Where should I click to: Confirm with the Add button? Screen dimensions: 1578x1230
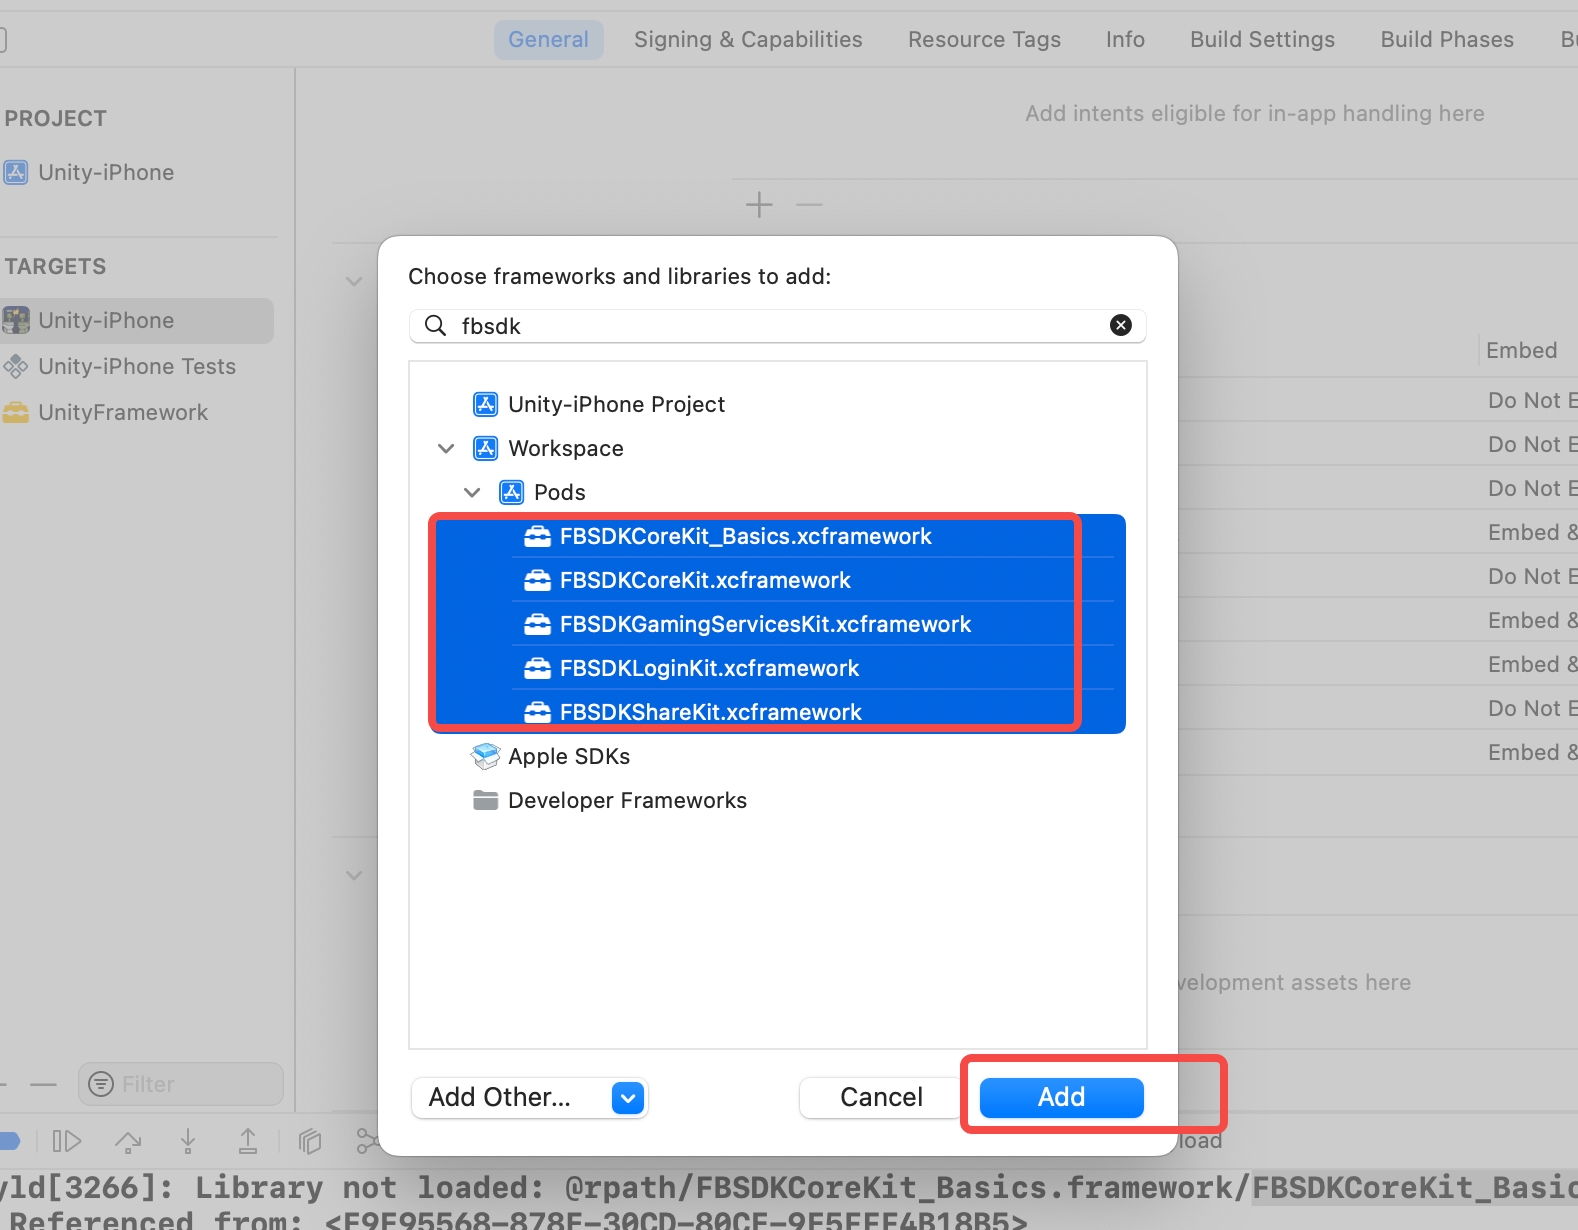[1061, 1098]
